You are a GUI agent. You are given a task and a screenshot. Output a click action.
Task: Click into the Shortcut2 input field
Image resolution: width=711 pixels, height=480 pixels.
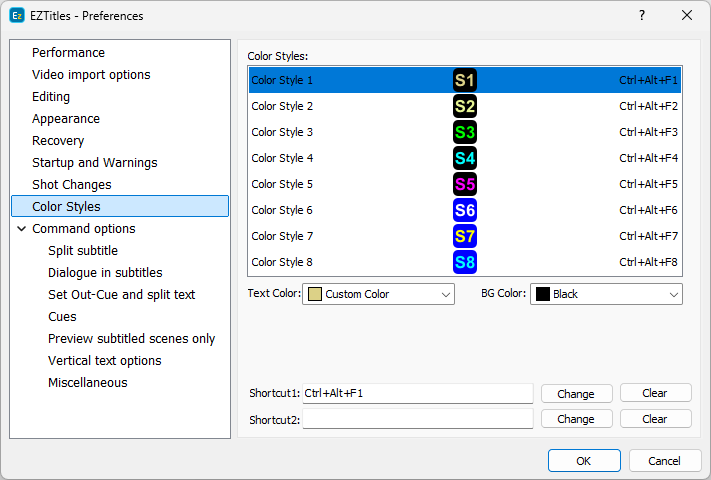pos(417,419)
